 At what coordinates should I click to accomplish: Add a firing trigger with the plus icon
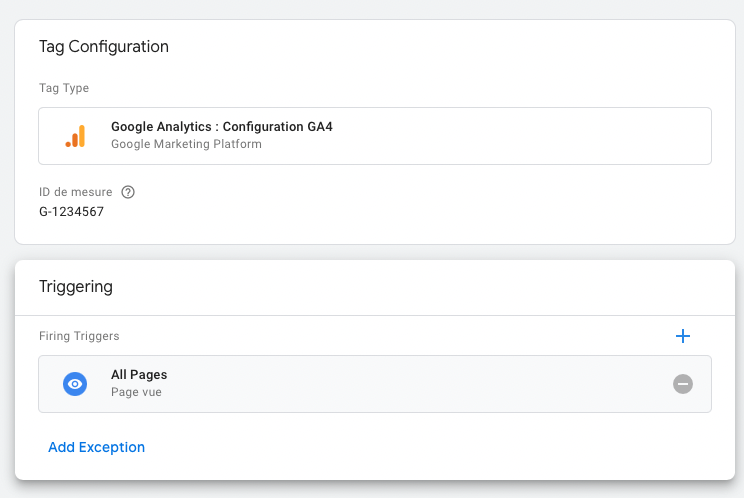point(683,336)
